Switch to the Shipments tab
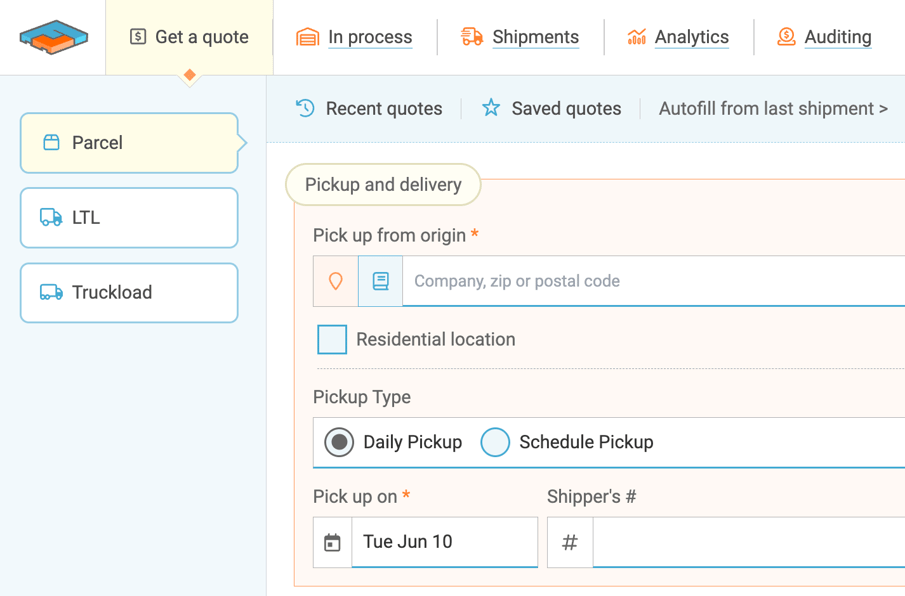Screen dimensions: 905x596 coord(535,37)
